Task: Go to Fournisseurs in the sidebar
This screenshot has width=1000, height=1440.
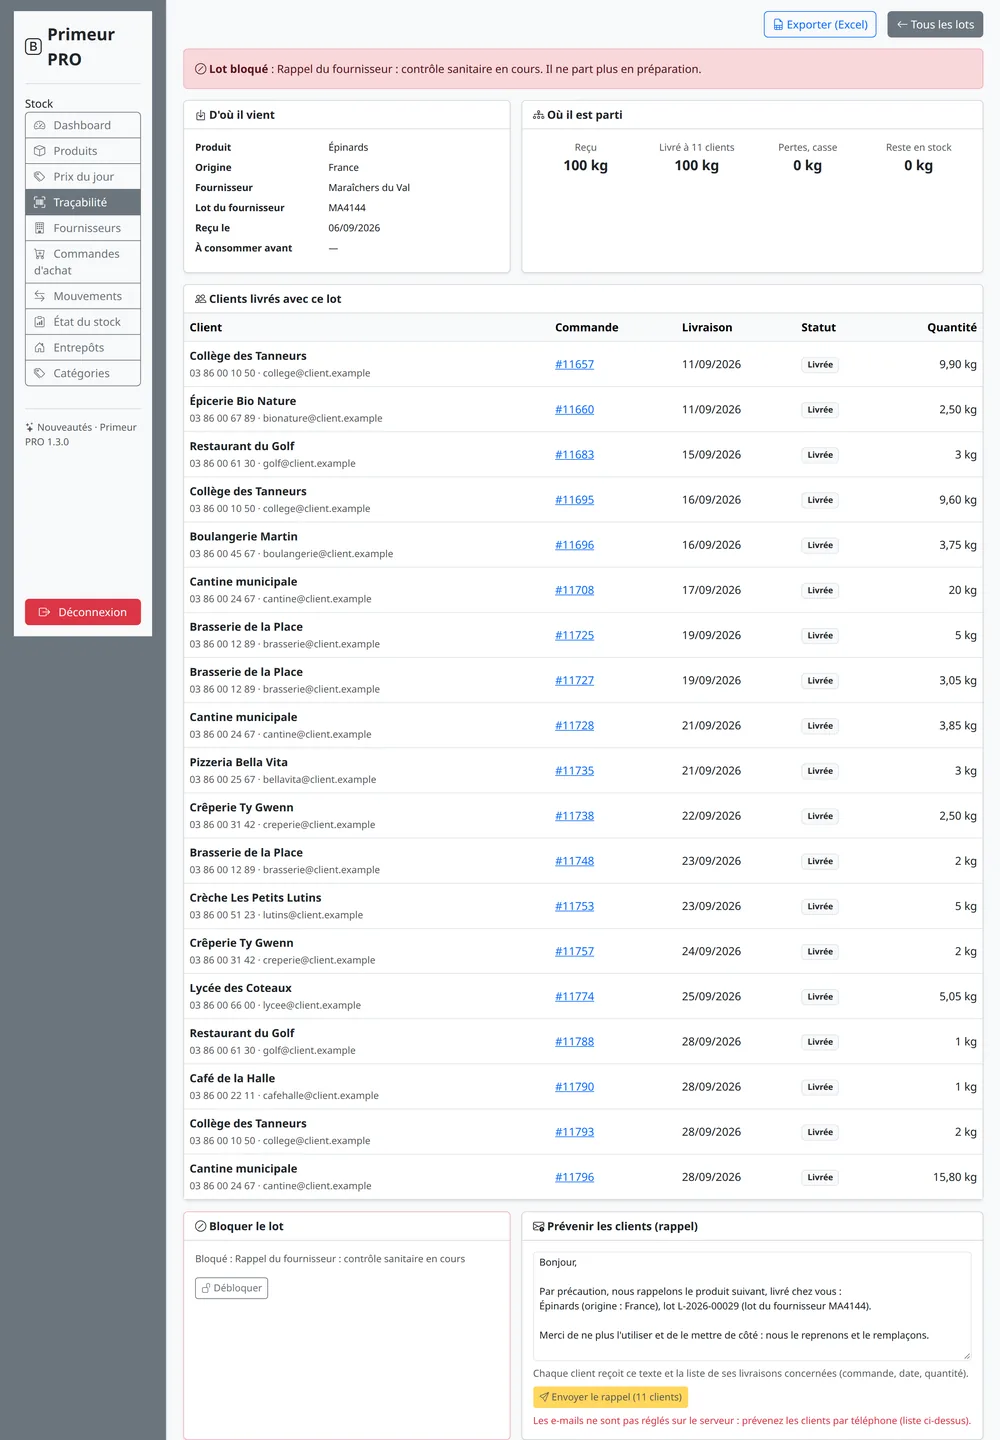Action: click(x=83, y=228)
